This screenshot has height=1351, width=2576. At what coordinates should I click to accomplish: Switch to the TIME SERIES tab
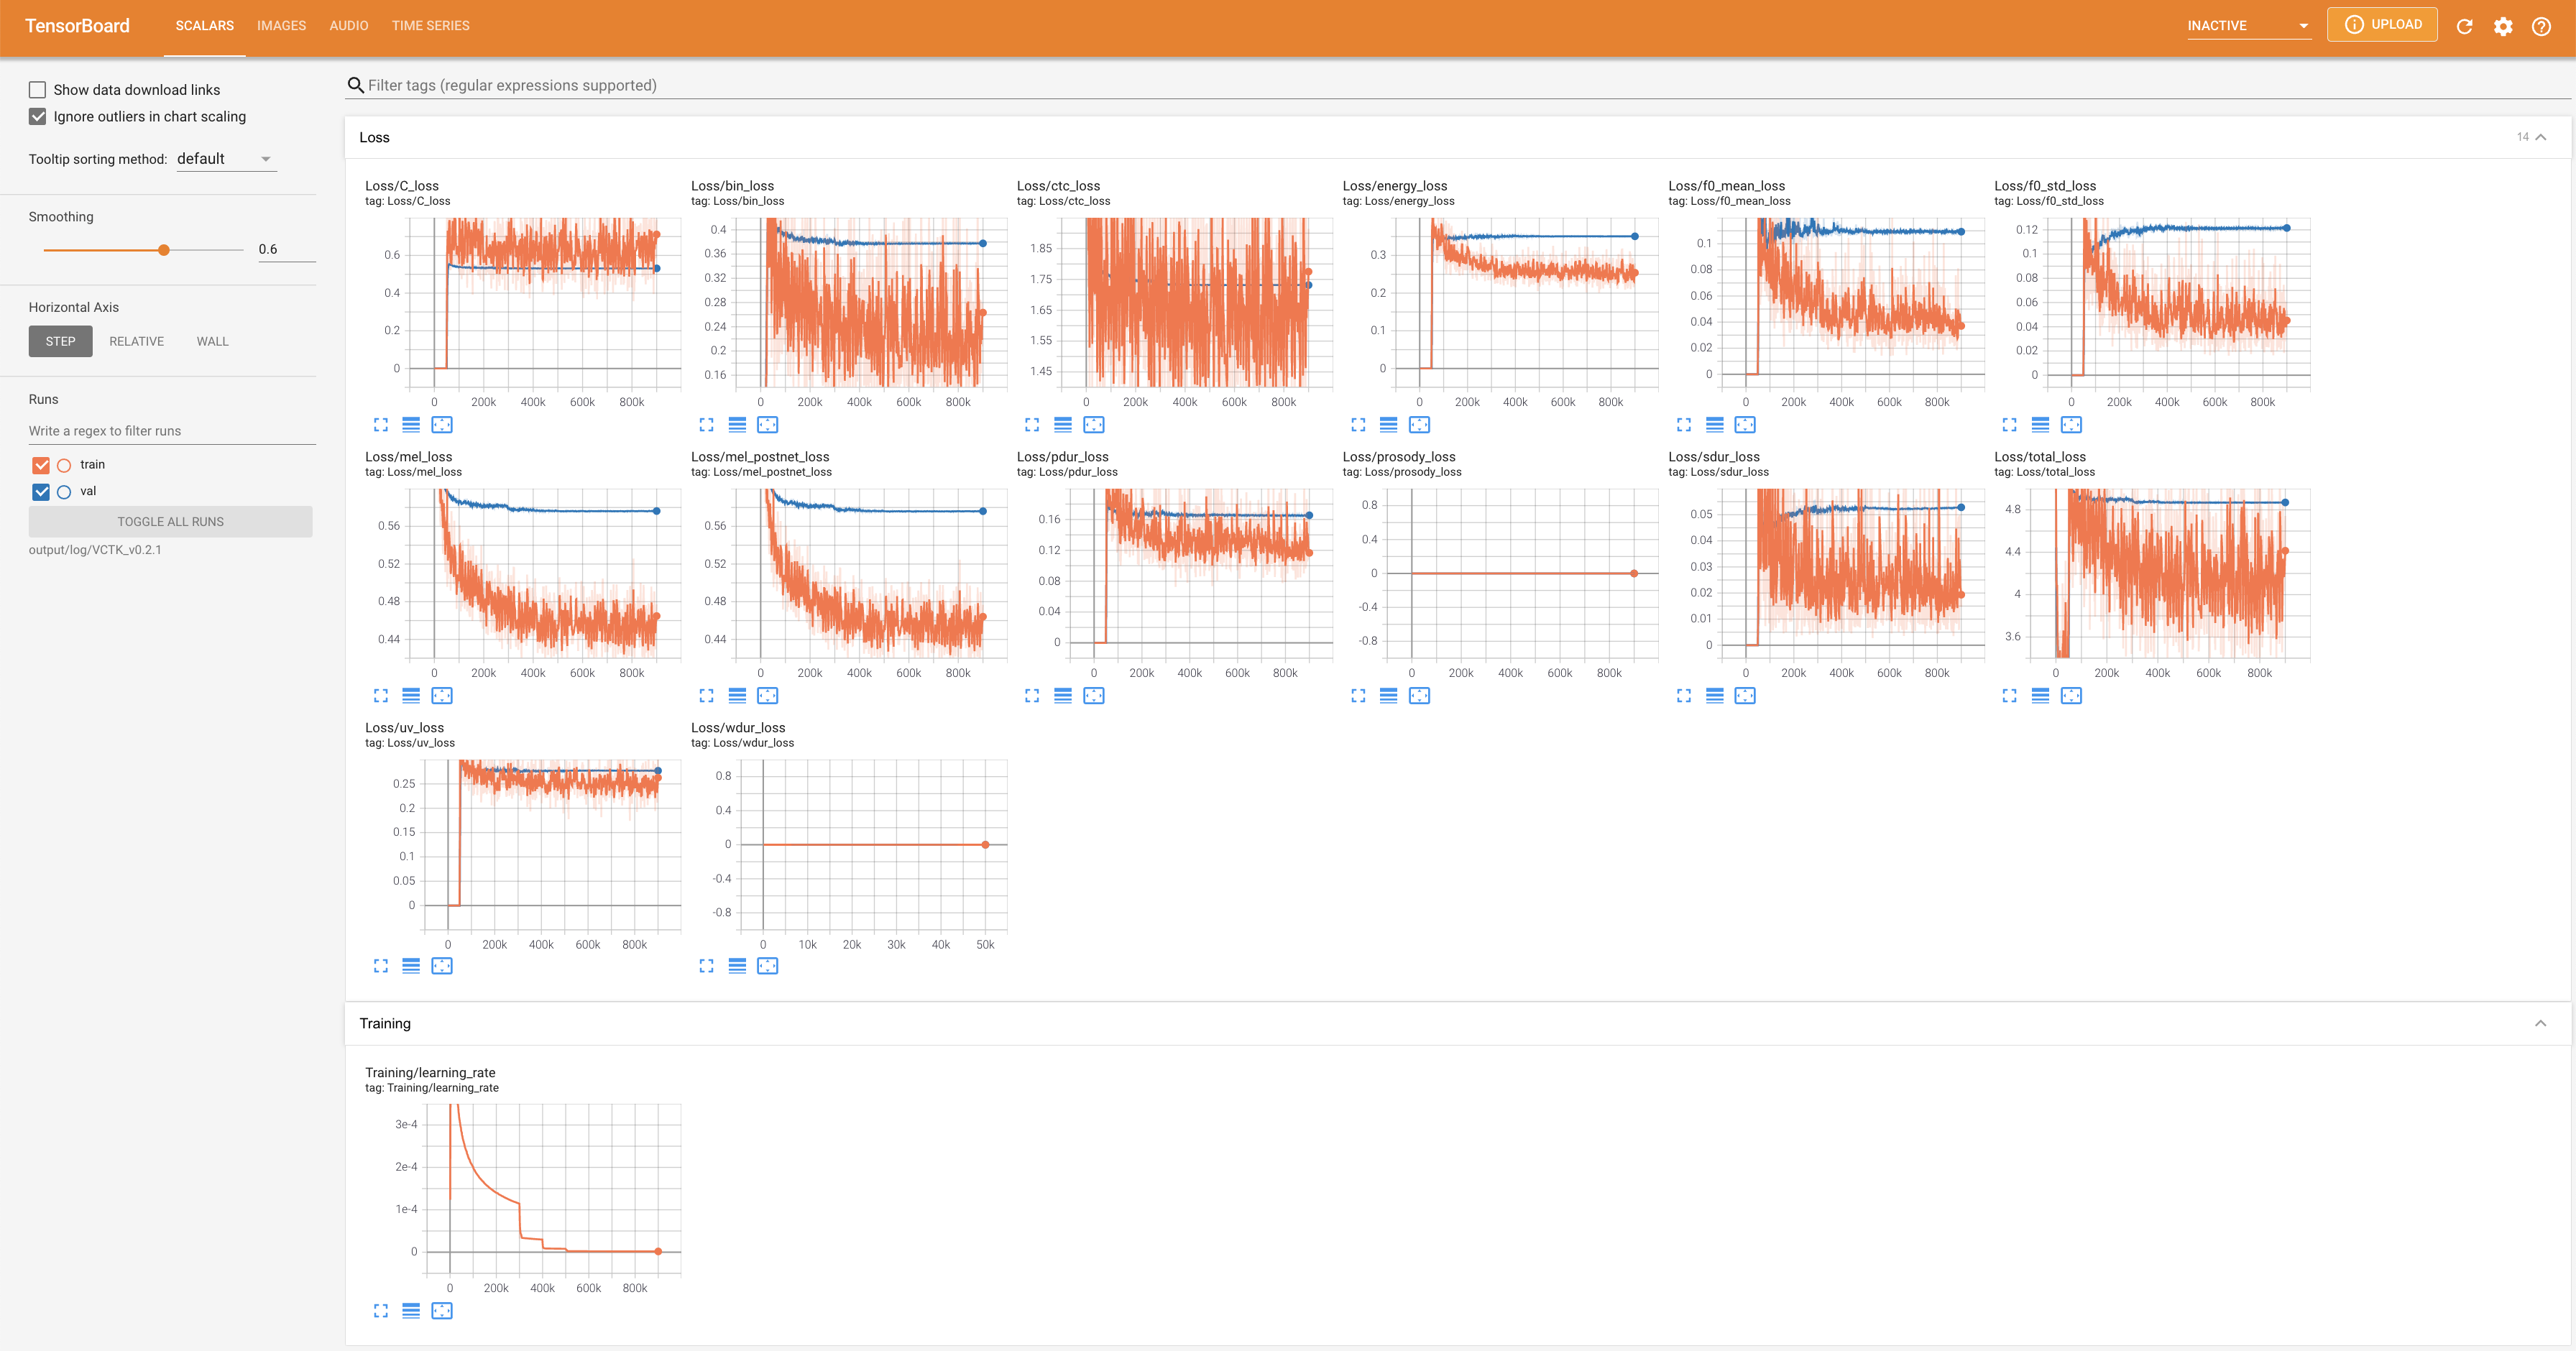click(430, 26)
